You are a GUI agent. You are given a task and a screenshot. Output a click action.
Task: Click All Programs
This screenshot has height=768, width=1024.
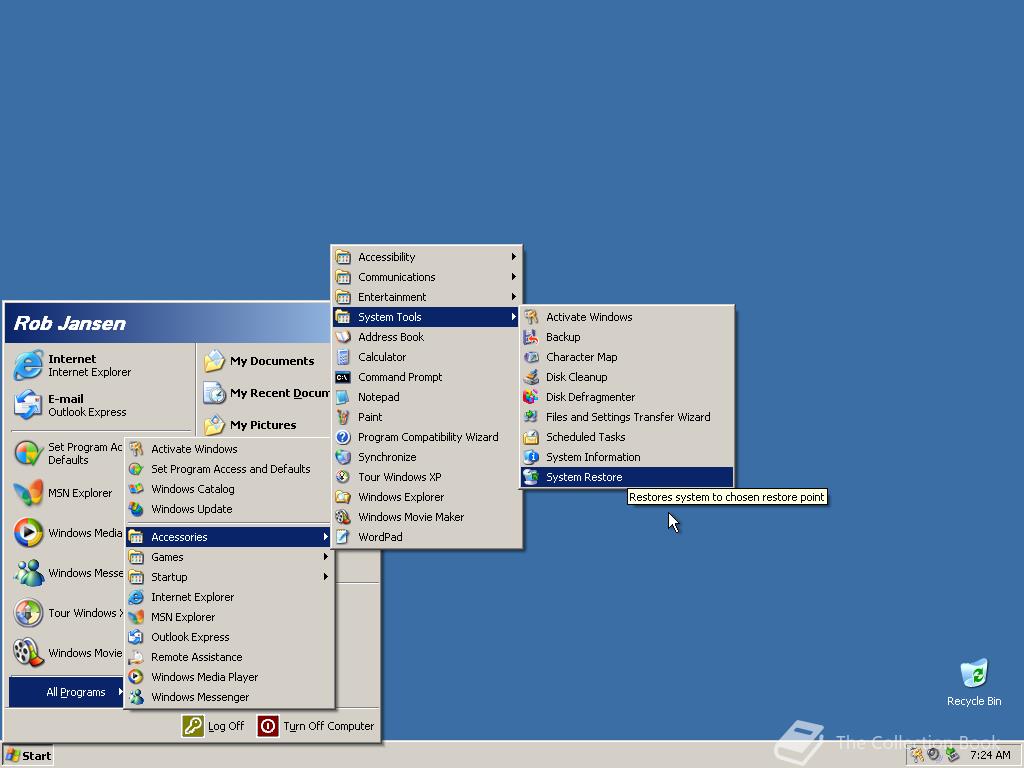[67, 692]
